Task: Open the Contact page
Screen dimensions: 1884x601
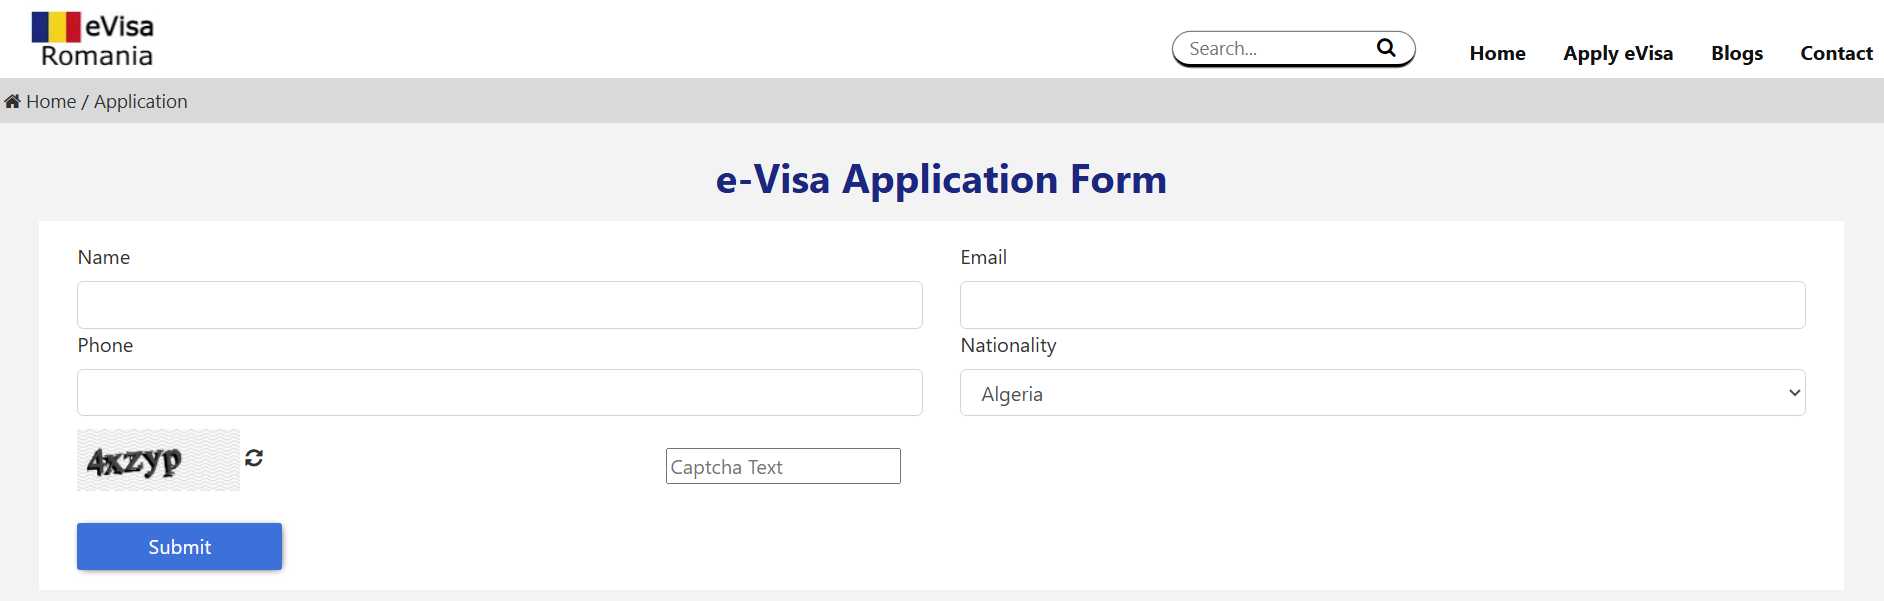Action: [1836, 53]
